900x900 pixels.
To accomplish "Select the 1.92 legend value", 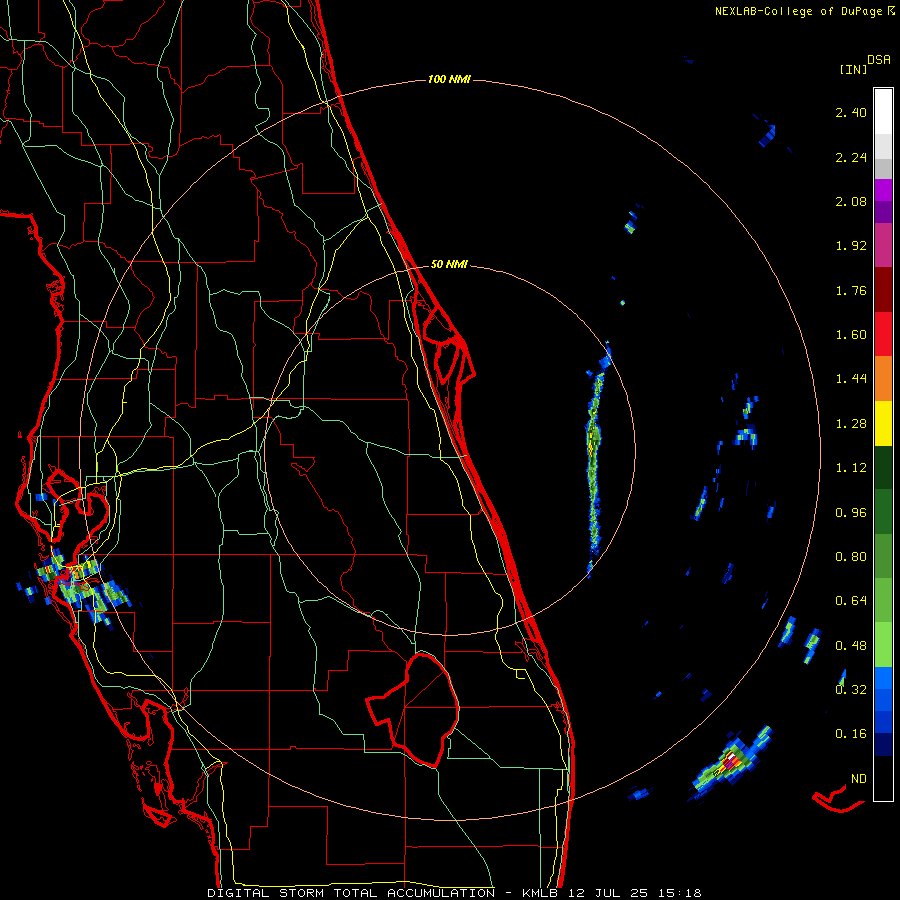I will pyautogui.click(x=851, y=246).
